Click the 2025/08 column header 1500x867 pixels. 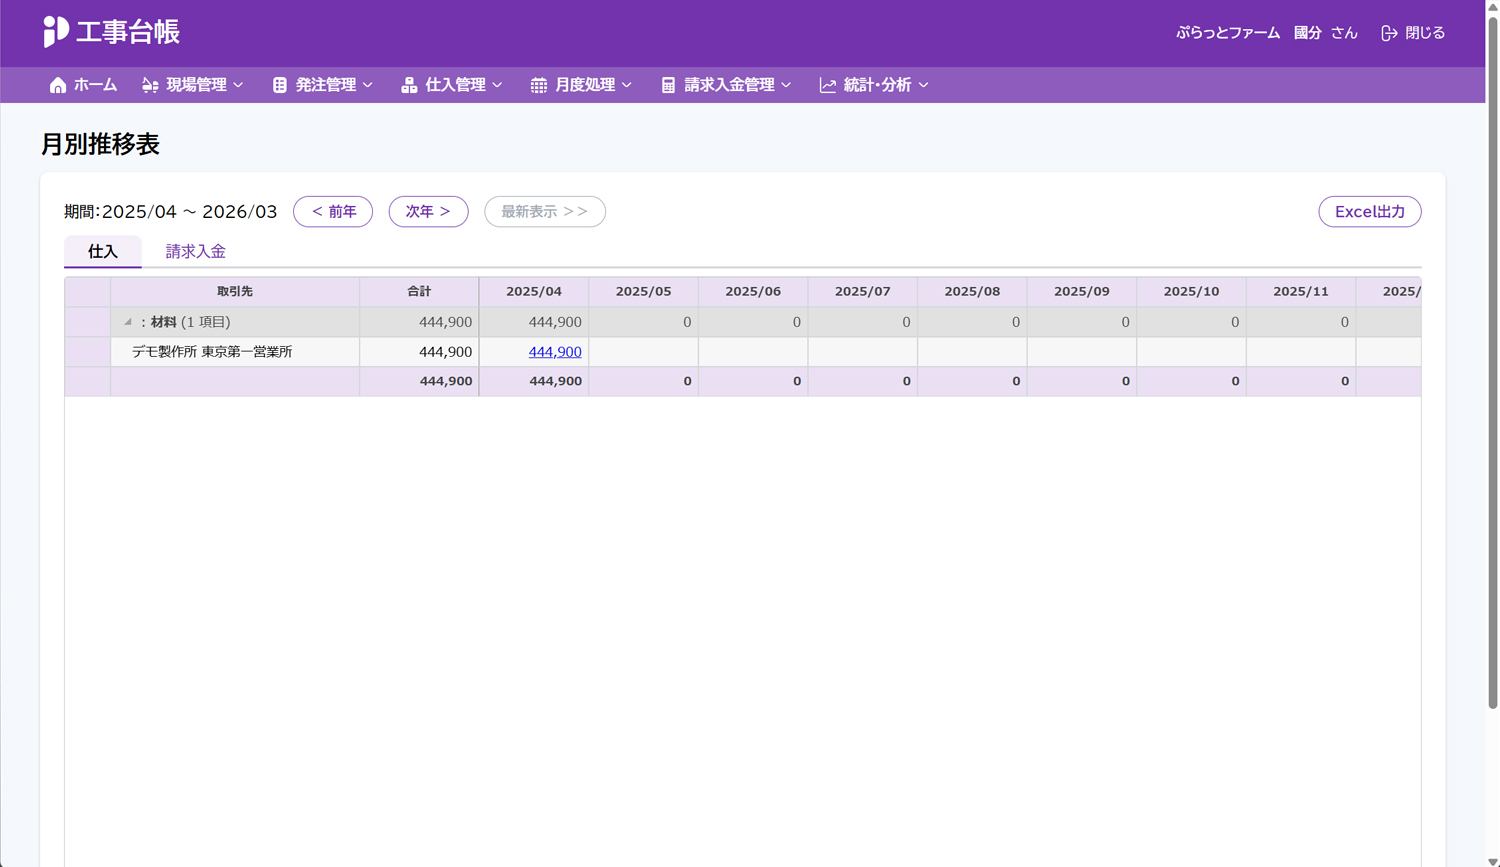[x=972, y=292]
